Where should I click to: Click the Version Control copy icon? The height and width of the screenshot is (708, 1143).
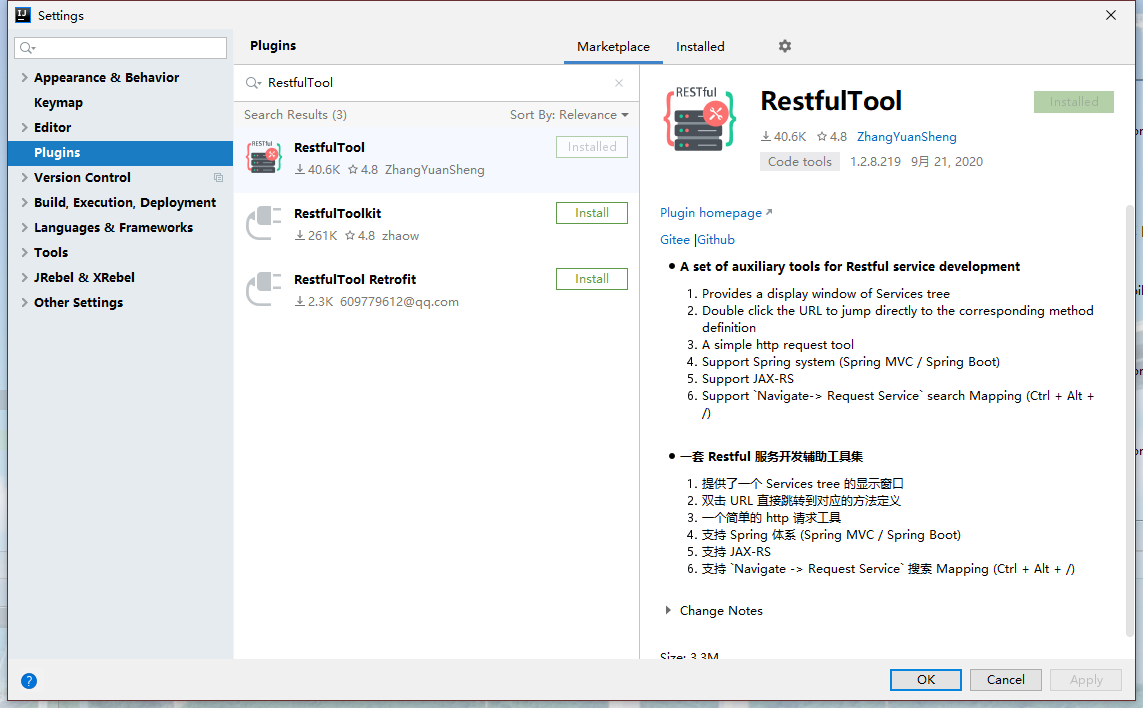[218, 178]
